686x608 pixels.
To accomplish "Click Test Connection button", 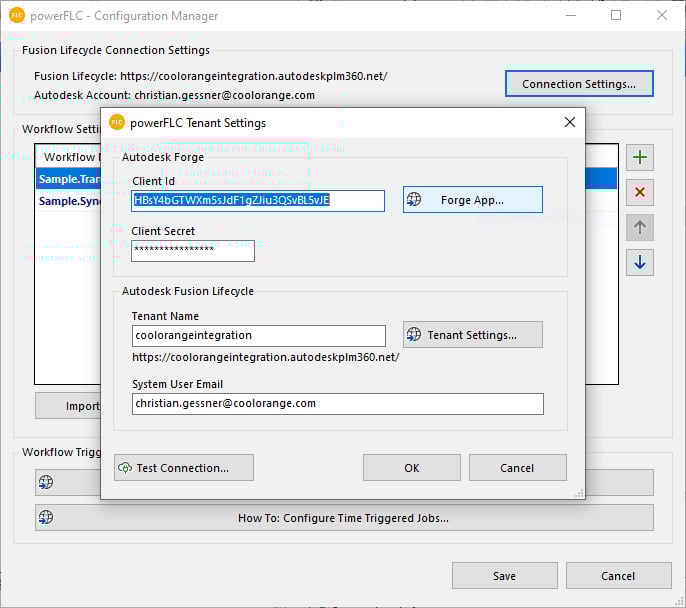I will click(x=184, y=467).
